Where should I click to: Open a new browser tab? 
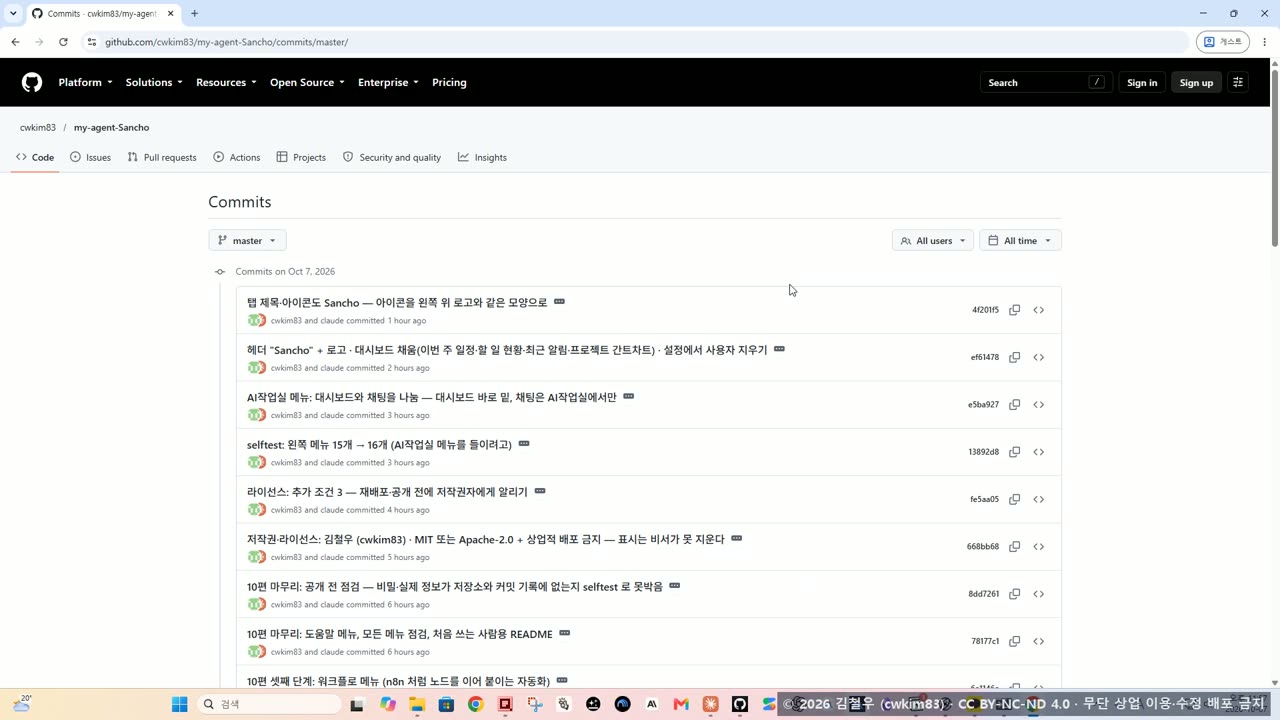point(194,13)
